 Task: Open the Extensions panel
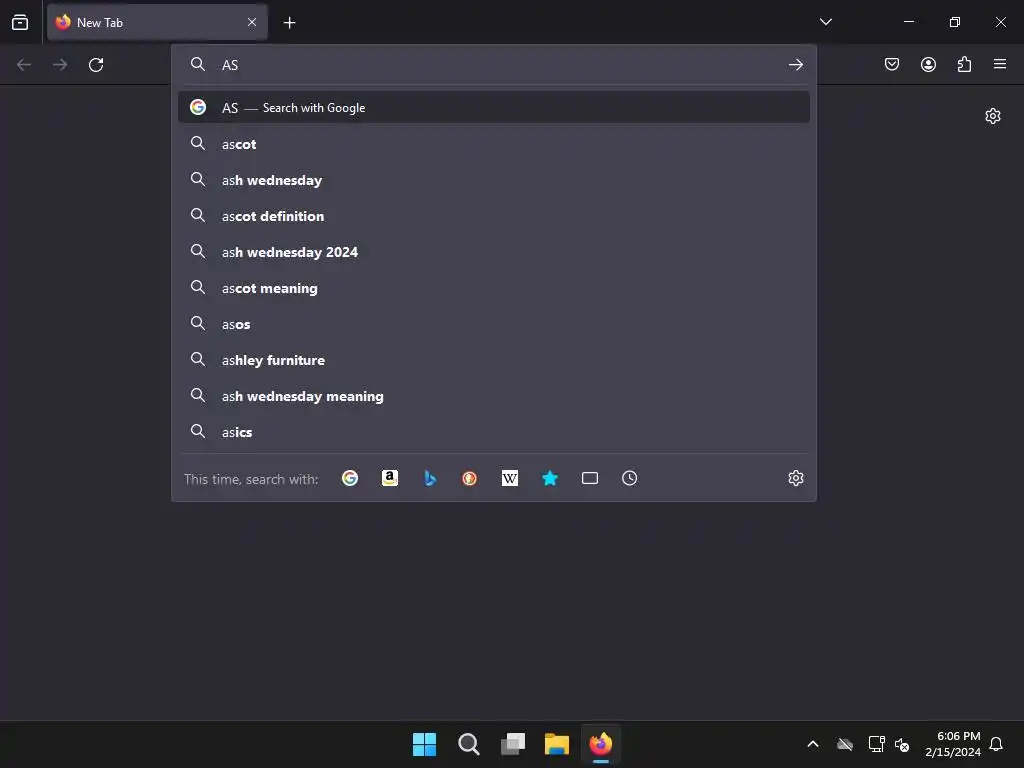(x=964, y=64)
